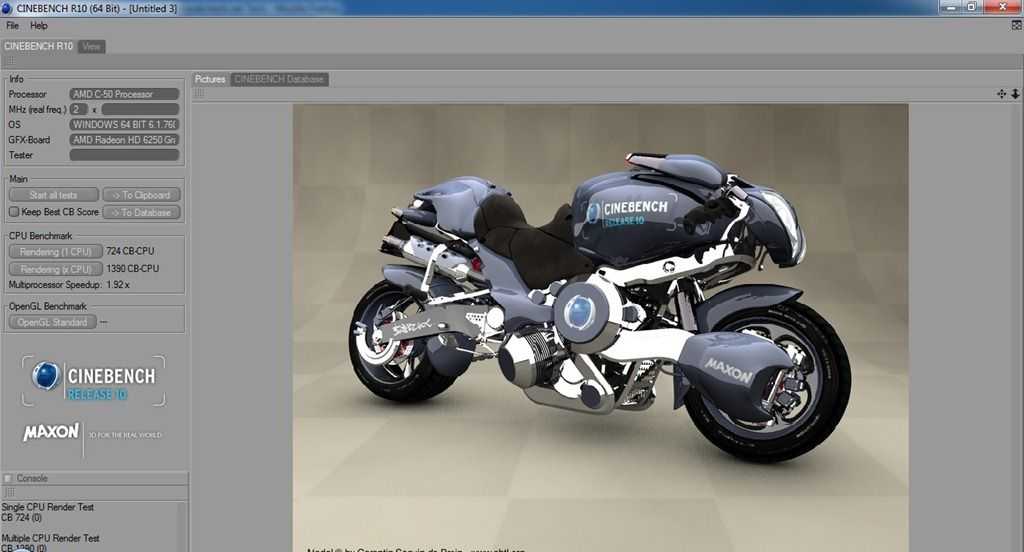Open the CINEBENCH Database tab
The height and width of the screenshot is (552, 1024).
(279, 79)
